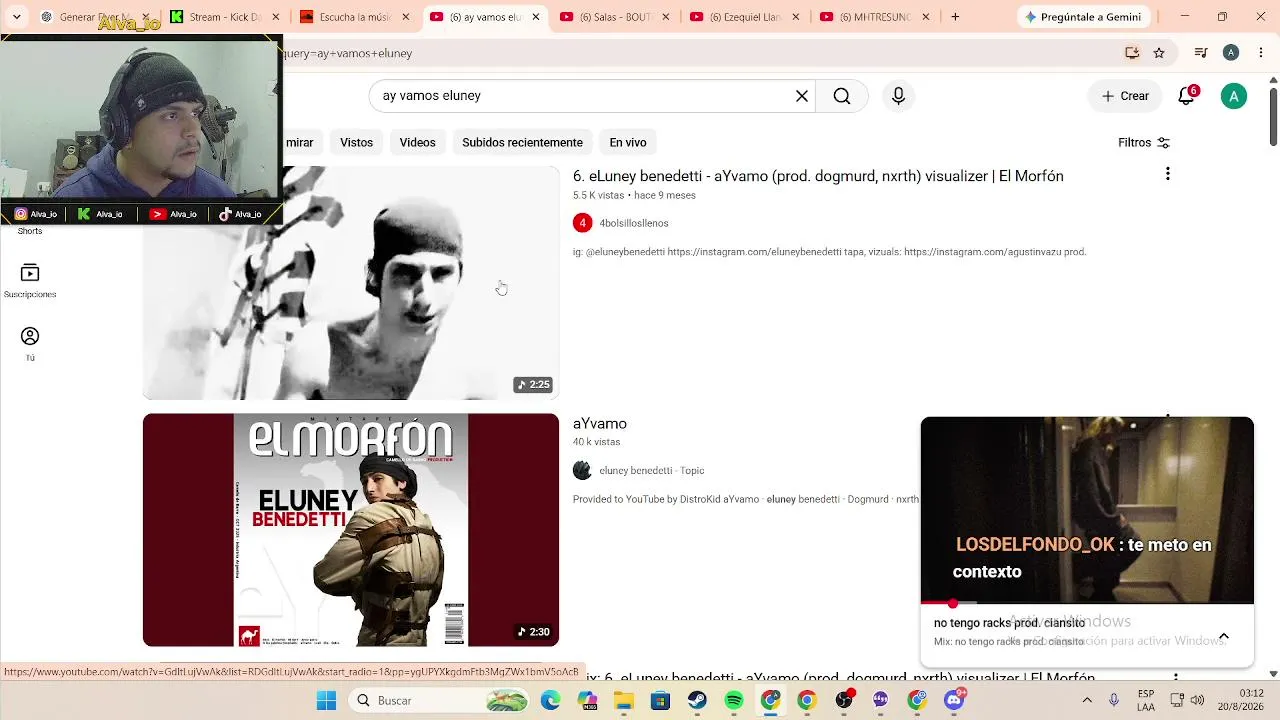This screenshot has height=720, width=1280.
Task: Open a new browser tab
Action: tap(955, 17)
